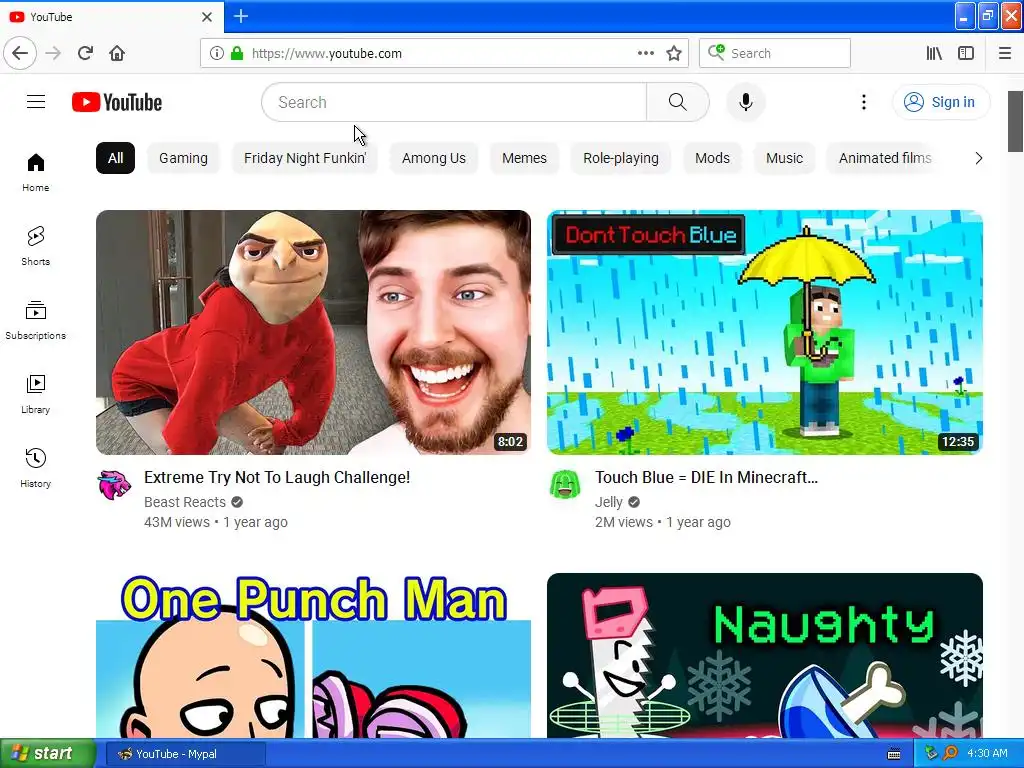The image size is (1024, 768).
Task: Click the YouTube logo
Action: click(x=117, y=102)
